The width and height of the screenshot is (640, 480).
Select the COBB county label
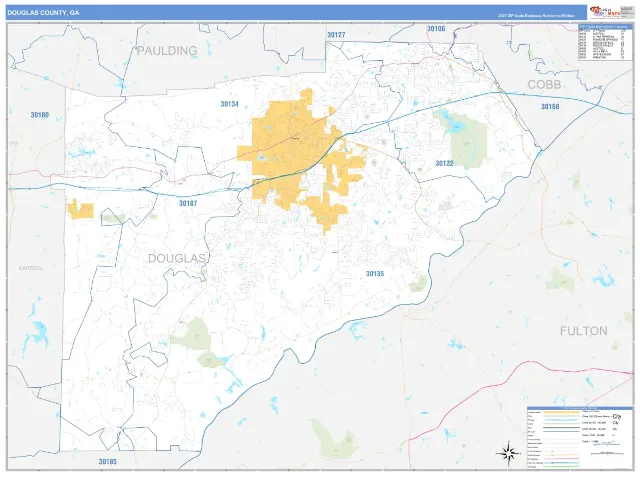coord(544,84)
